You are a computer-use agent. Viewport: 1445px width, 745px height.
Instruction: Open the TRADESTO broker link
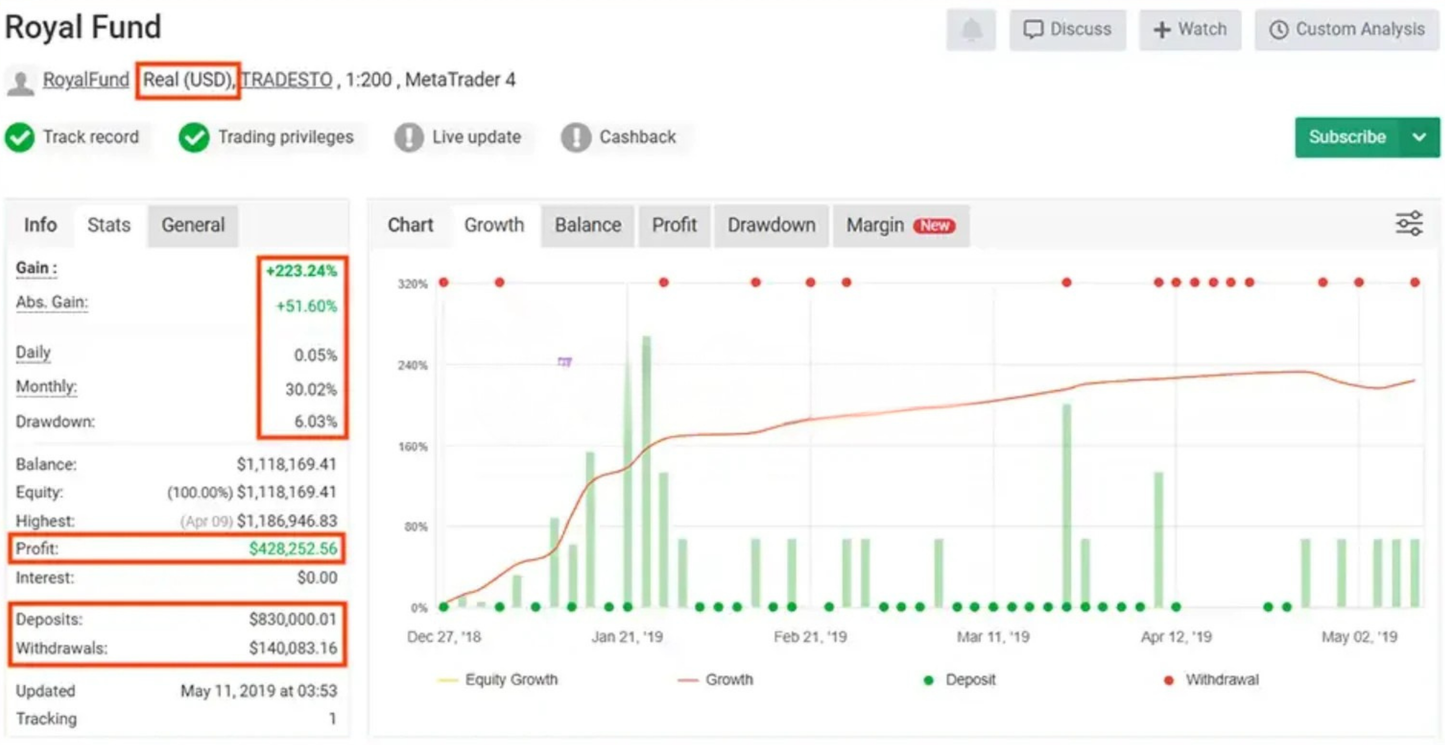pyautogui.click(x=287, y=80)
